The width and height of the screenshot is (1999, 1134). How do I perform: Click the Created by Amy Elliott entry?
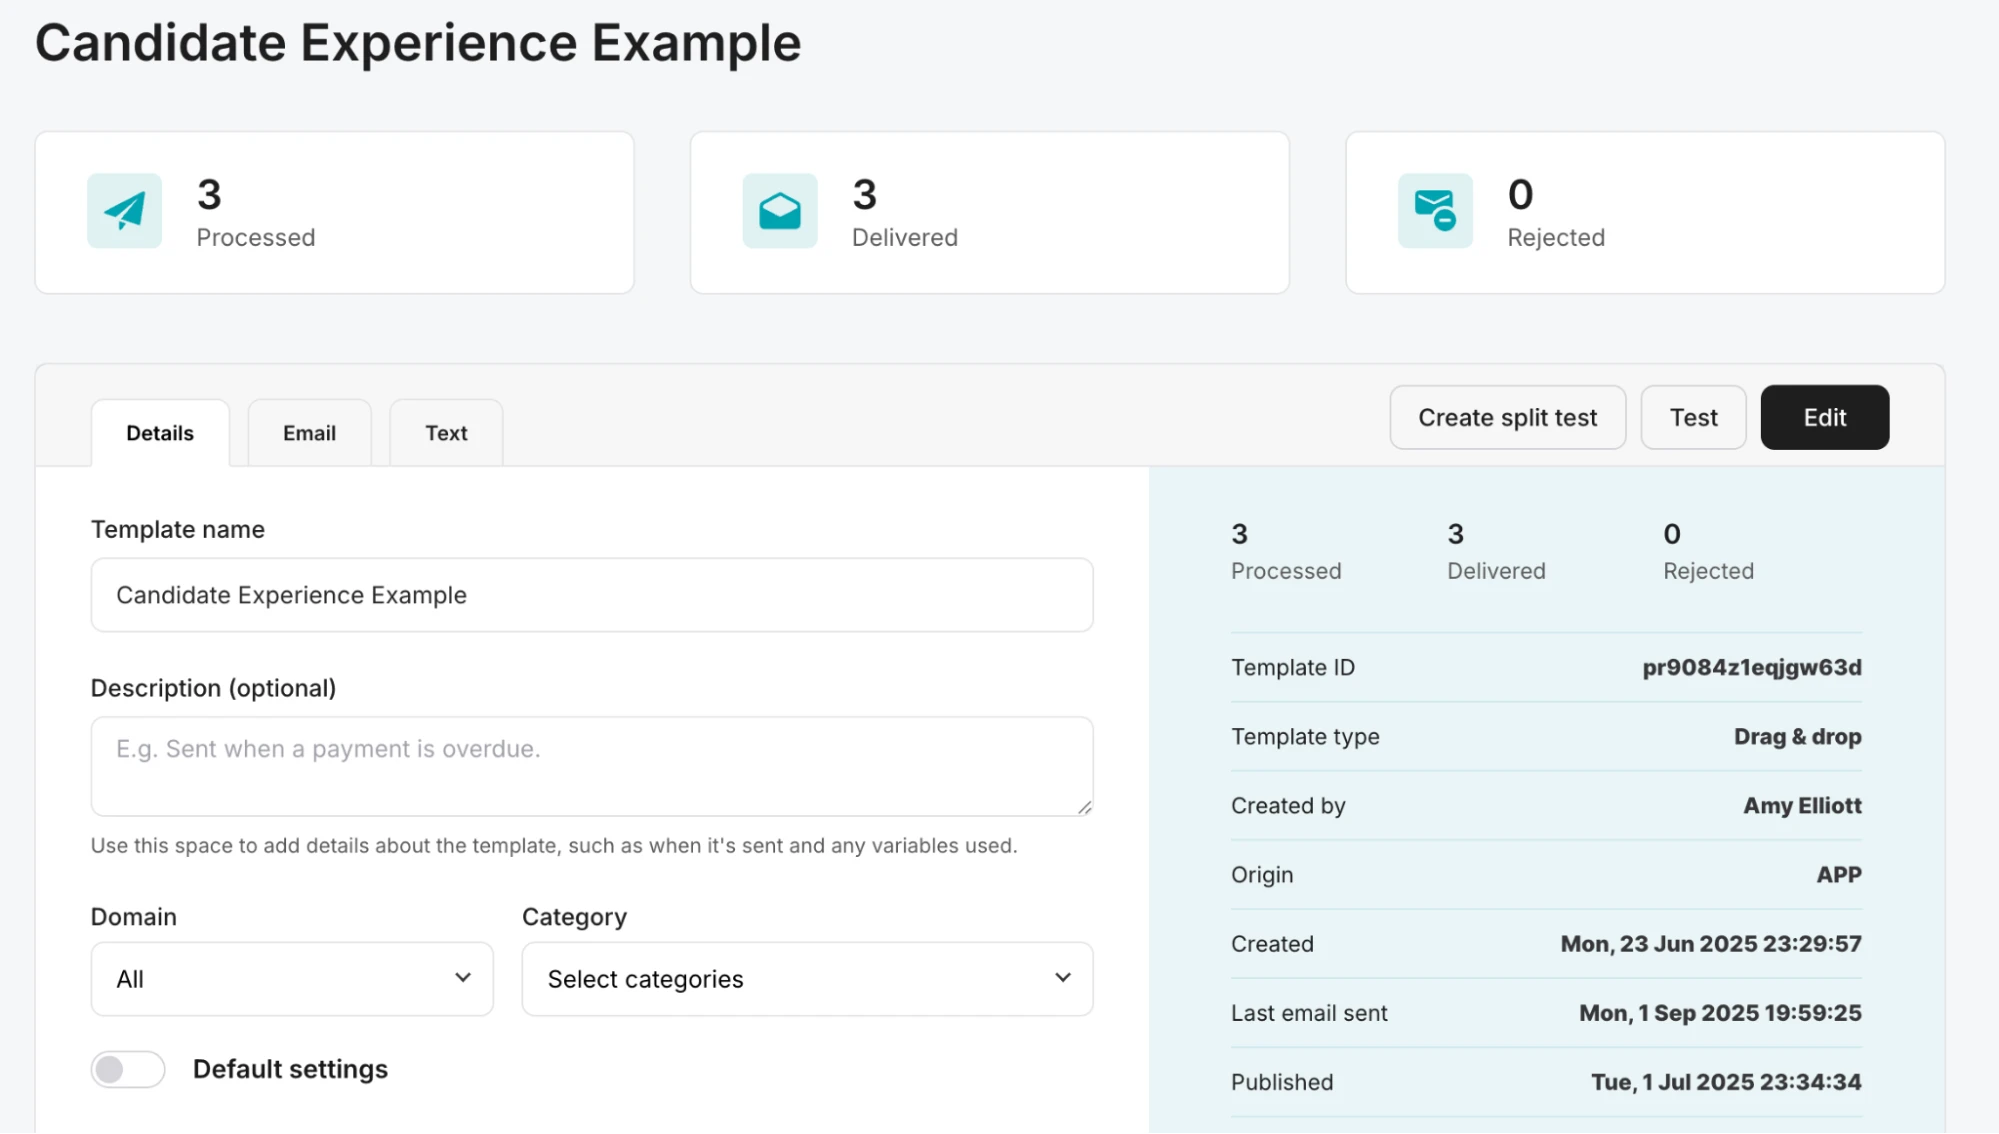coord(1545,805)
